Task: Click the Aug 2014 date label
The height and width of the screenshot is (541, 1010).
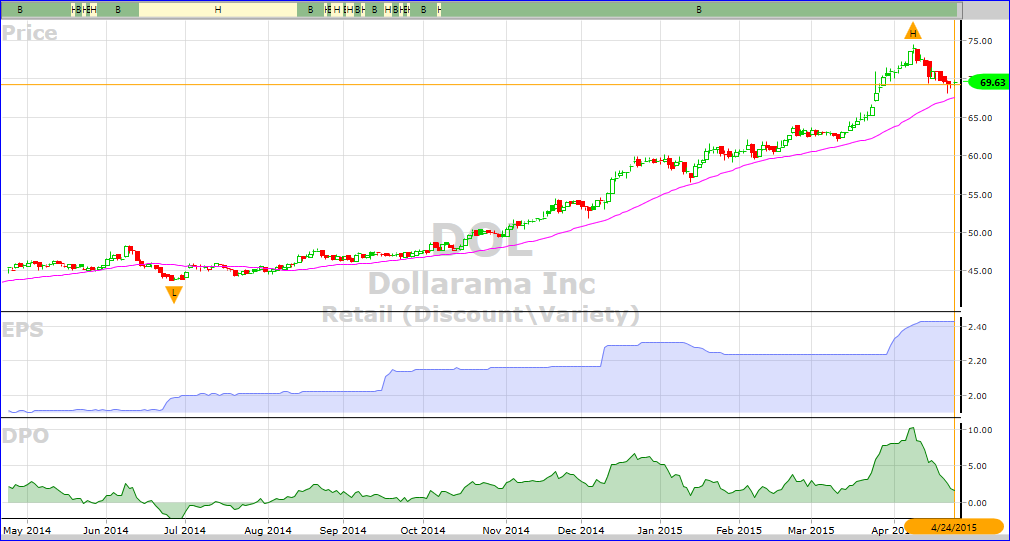Action: [268, 531]
